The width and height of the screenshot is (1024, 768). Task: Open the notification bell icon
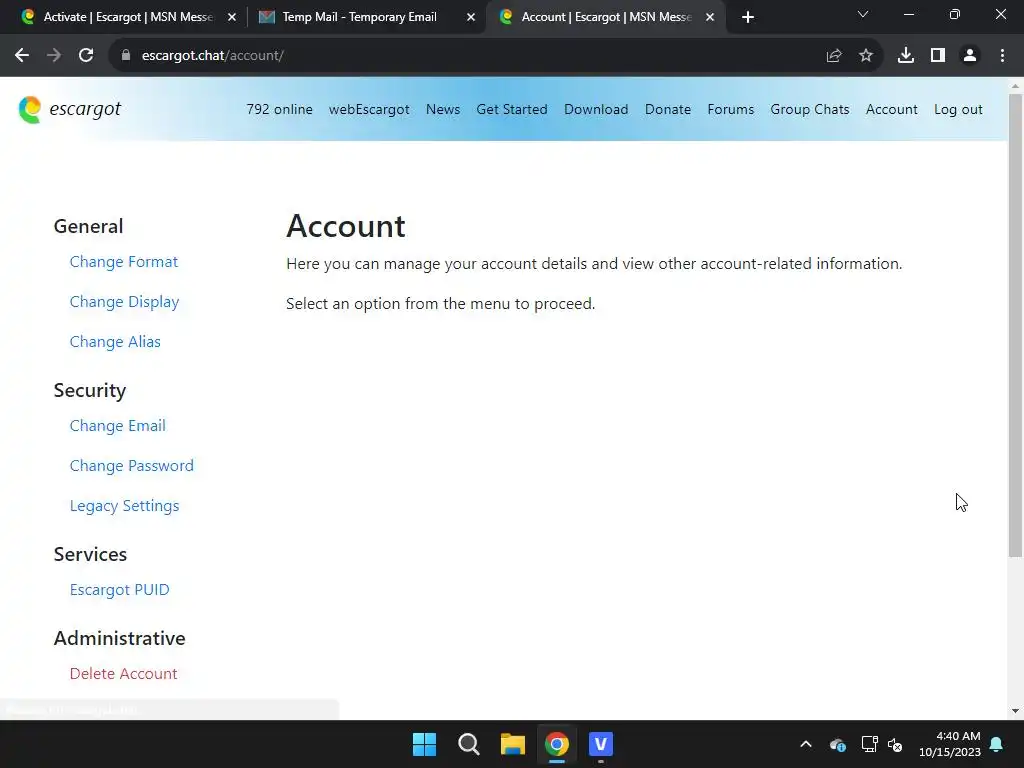click(997, 744)
